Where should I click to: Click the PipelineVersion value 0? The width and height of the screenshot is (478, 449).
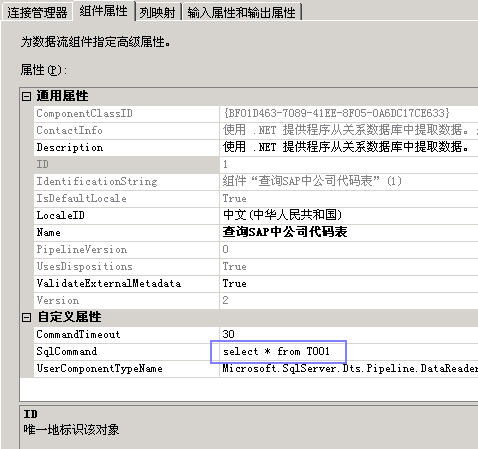pos(225,249)
